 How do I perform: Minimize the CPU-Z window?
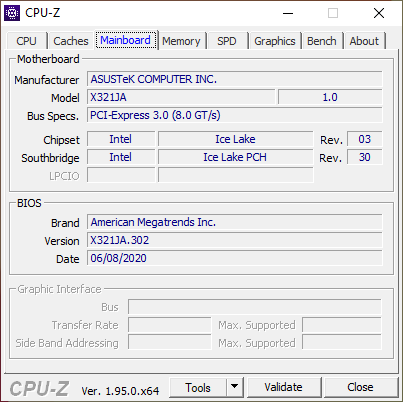coord(288,13)
